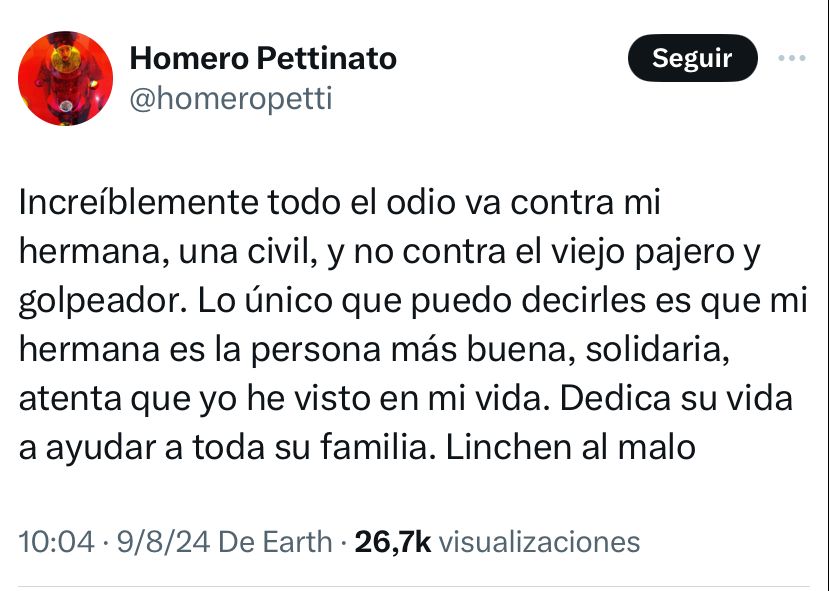This screenshot has width=829, height=591.
Task: Open the @homeropetti handle link
Action: (231, 98)
